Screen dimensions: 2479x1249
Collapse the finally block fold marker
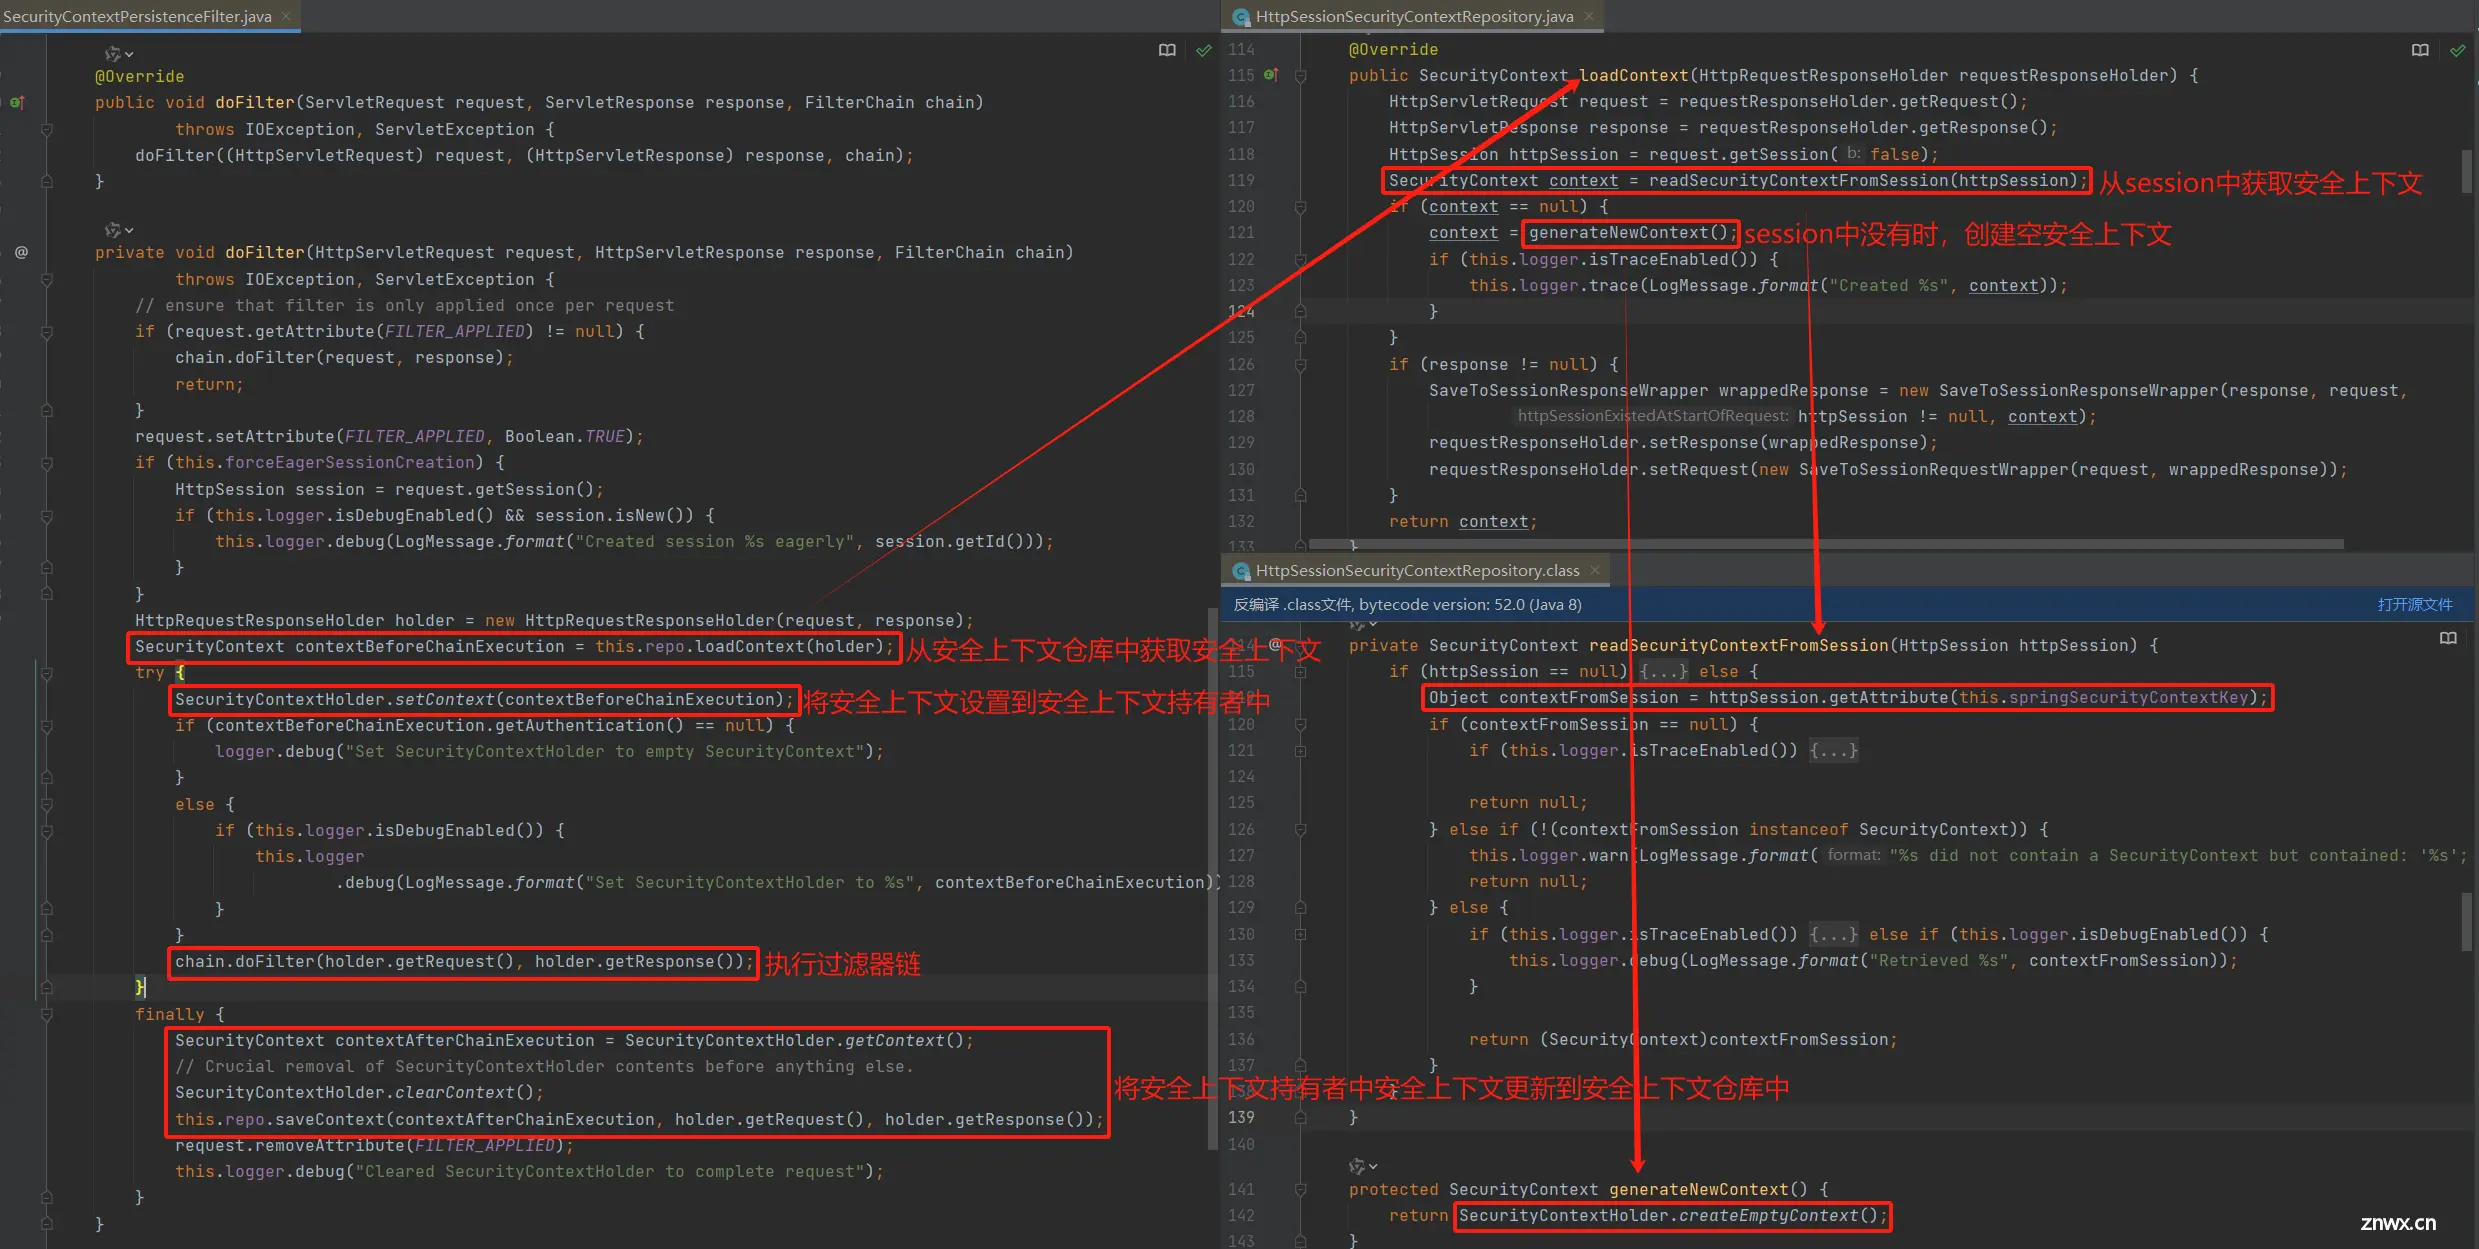(x=46, y=1014)
